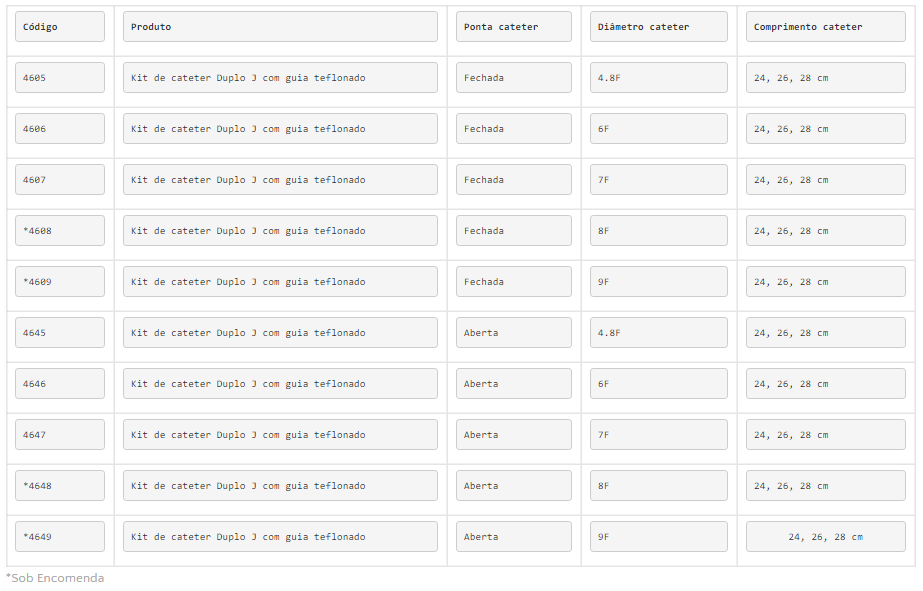
Task: Select the code field *4649
Action: [60, 537]
